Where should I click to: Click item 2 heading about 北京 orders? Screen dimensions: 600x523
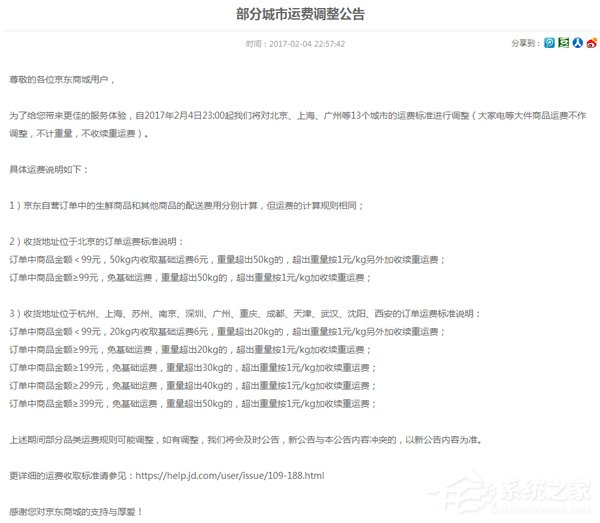pos(96,241)
